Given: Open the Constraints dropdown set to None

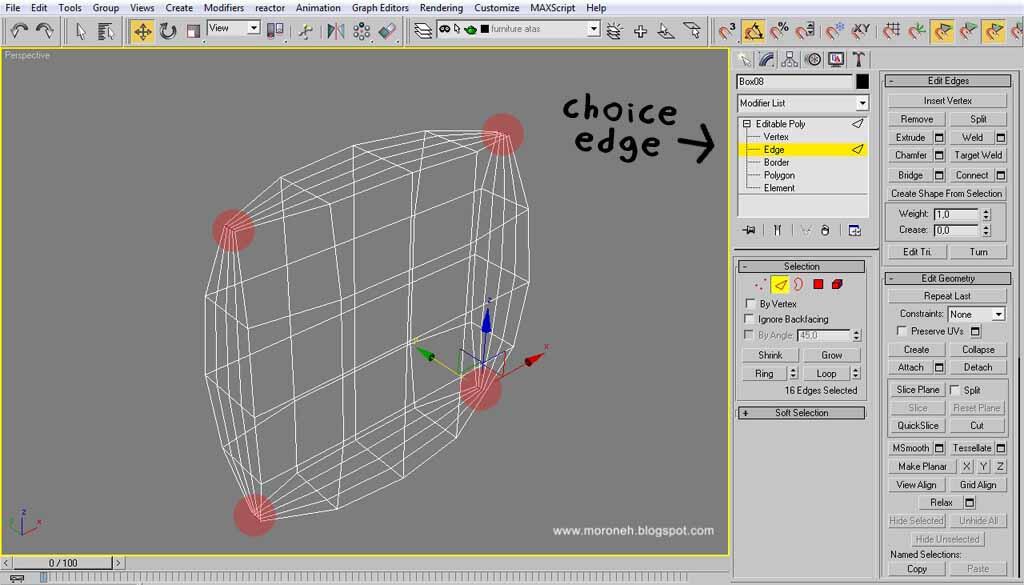Looking at the screenshot, I should point(976,314).
